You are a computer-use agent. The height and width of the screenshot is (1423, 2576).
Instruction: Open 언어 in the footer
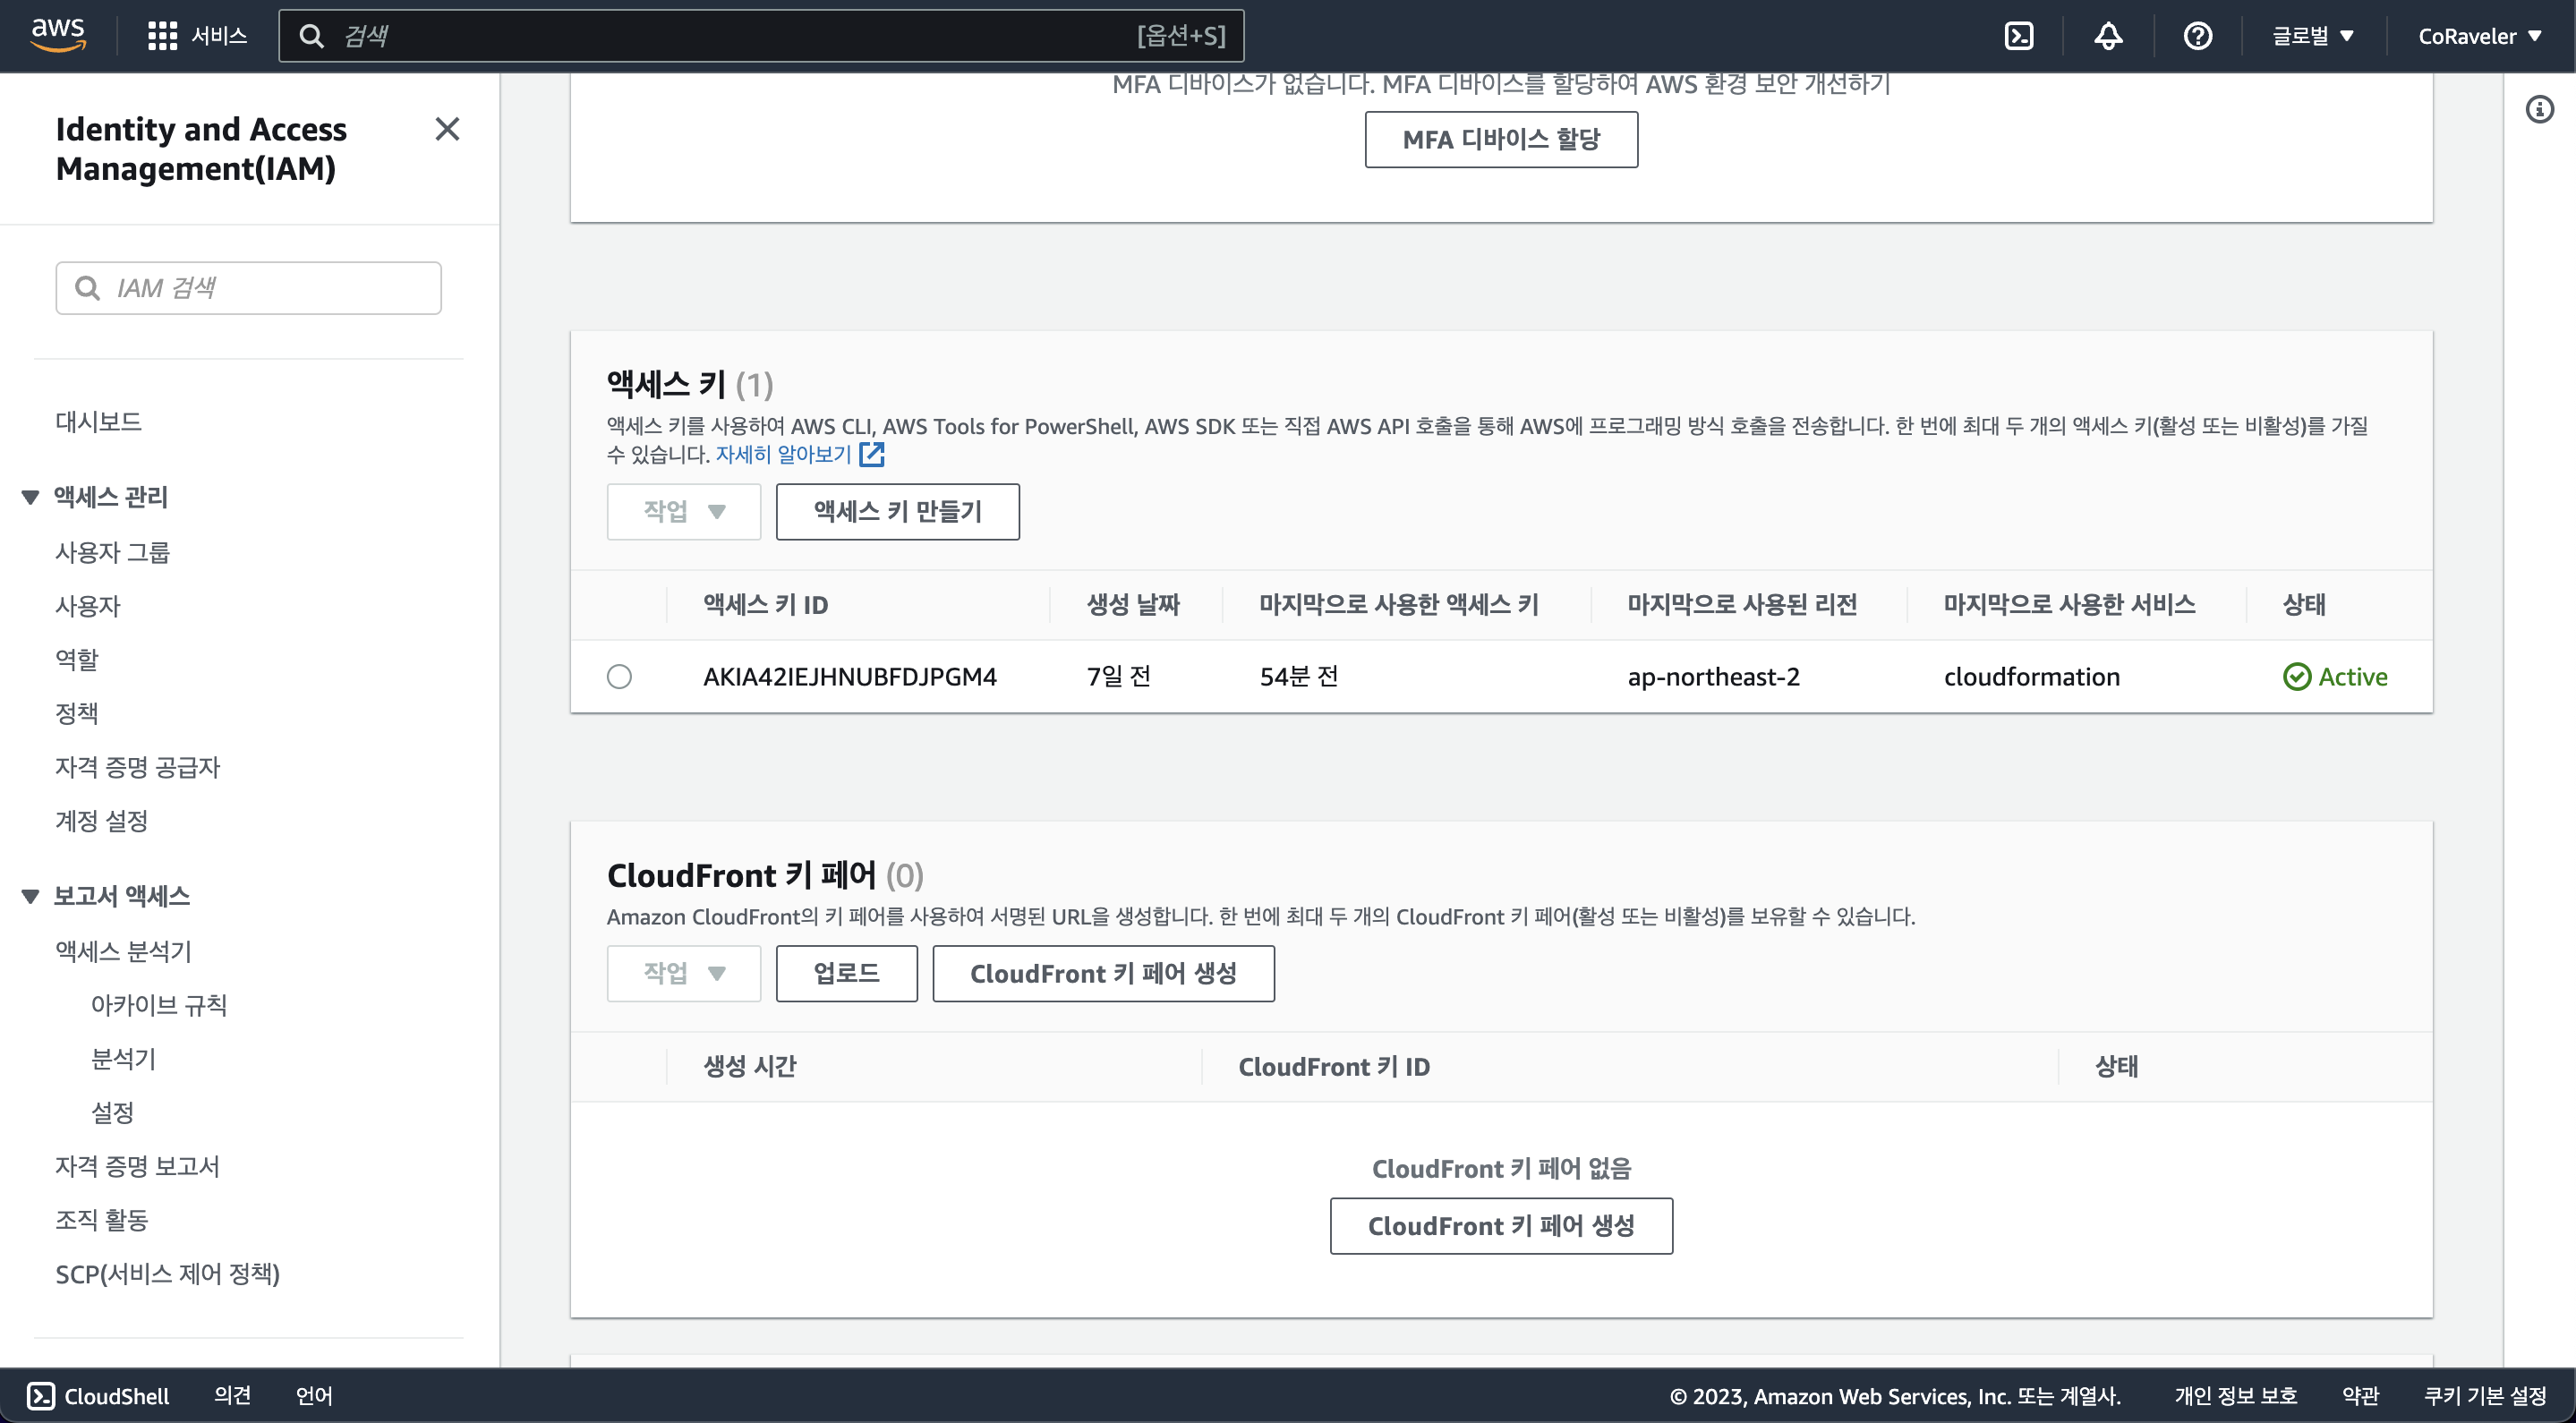314,1395
